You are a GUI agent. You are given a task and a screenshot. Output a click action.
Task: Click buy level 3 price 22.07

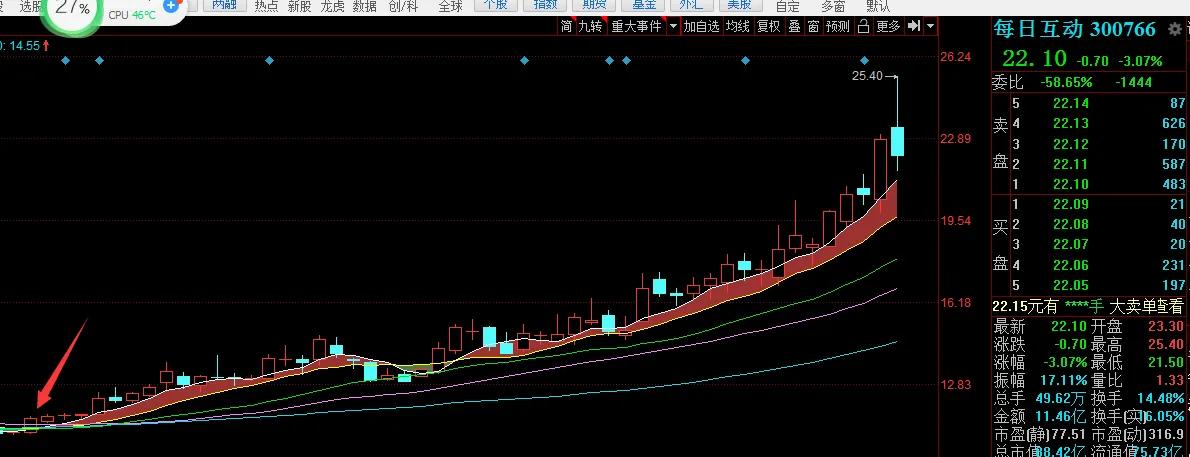tap(1070, 244)
